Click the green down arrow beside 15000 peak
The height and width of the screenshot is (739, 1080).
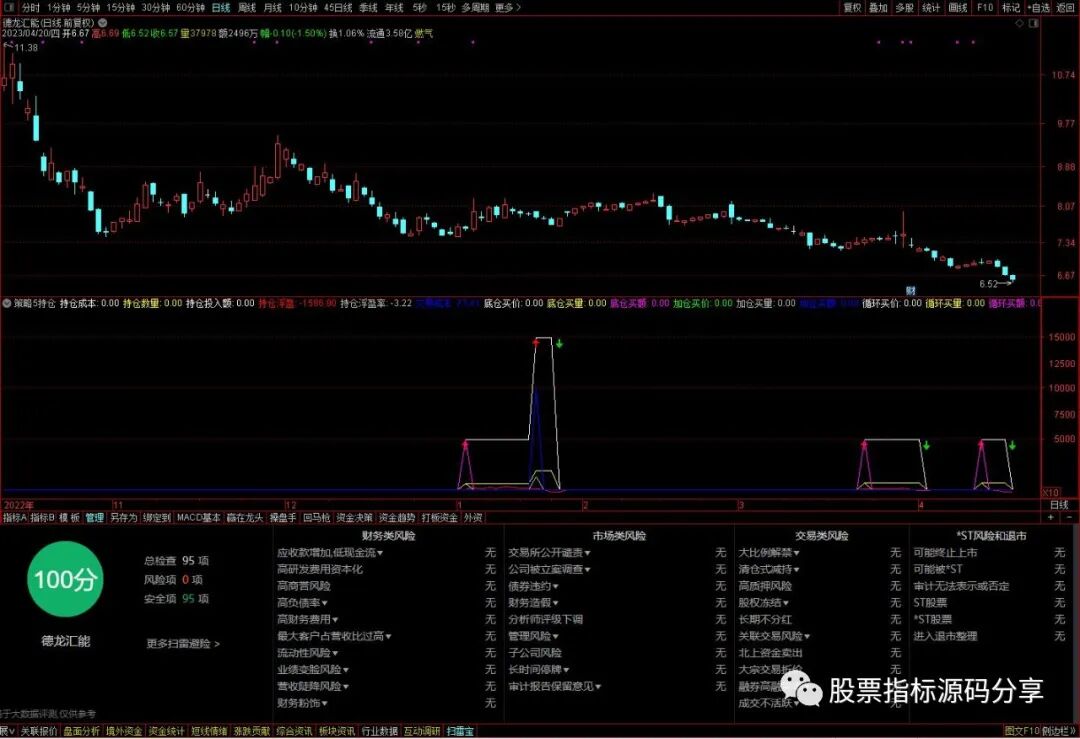pyautogui.click(x=559, y=343)
